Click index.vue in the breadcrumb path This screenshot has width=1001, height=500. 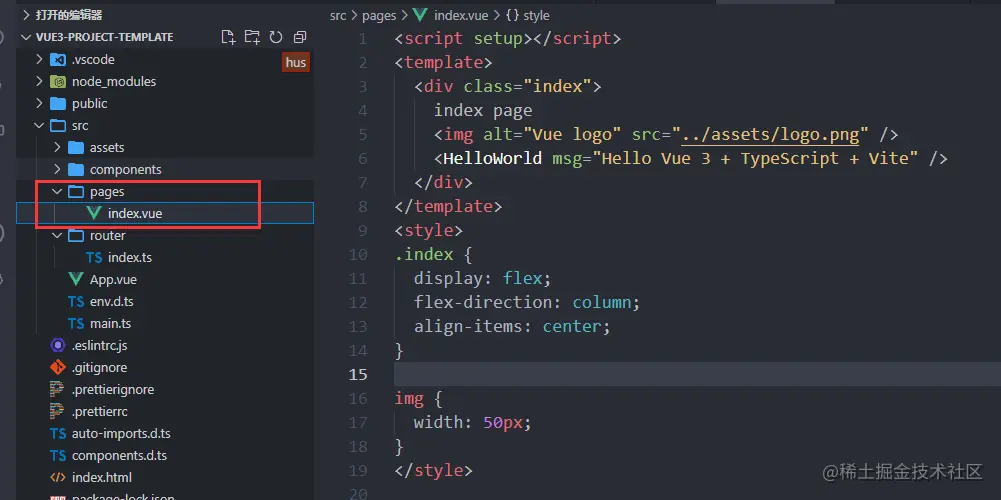click(462, 15)
